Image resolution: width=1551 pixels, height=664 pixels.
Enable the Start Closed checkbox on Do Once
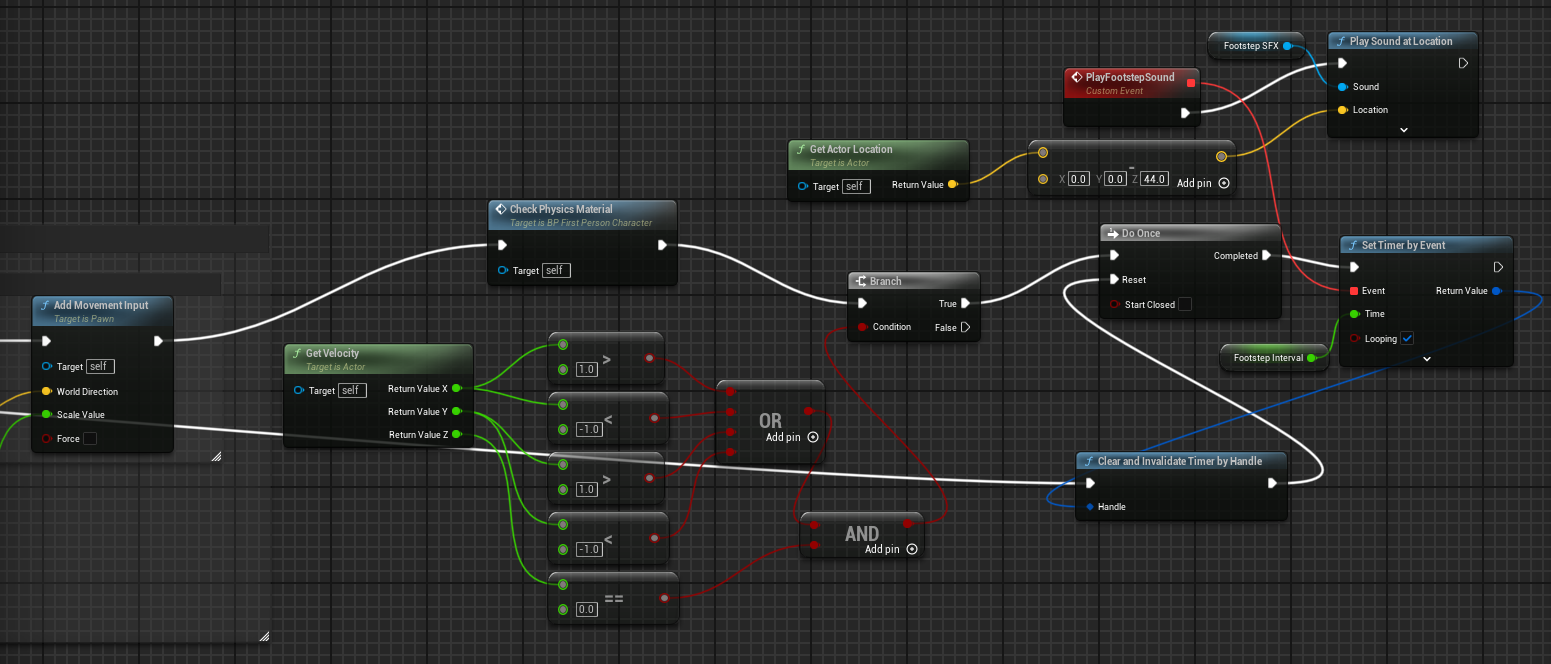pos(1185,305)
